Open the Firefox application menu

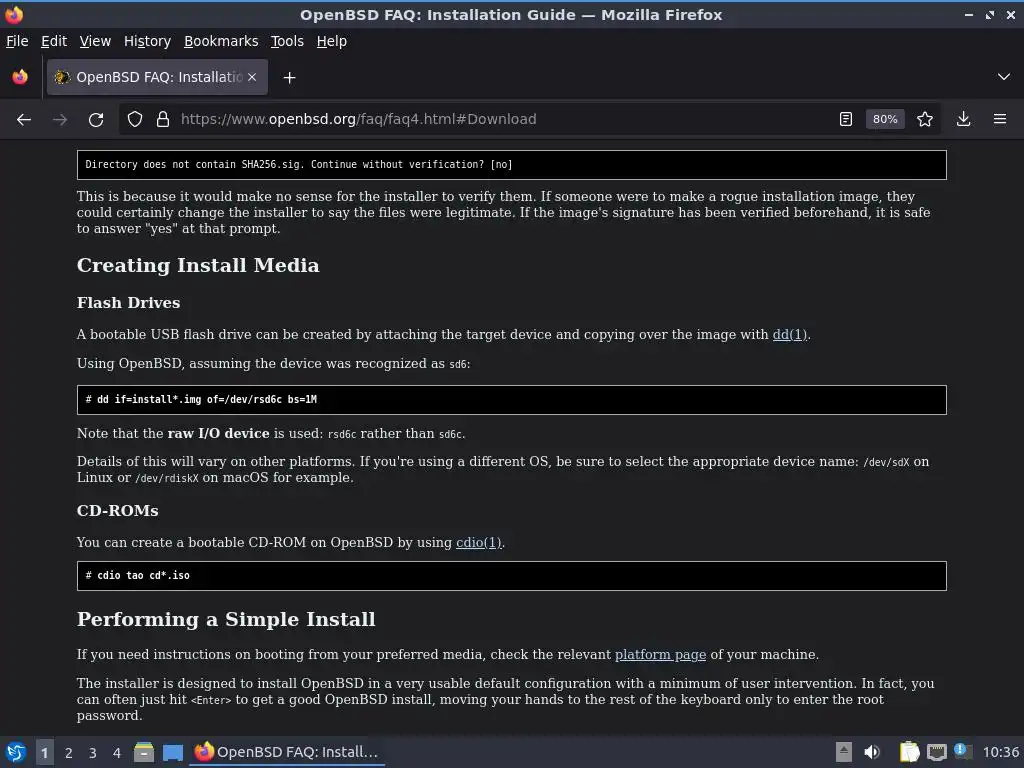click(1000, 120)
